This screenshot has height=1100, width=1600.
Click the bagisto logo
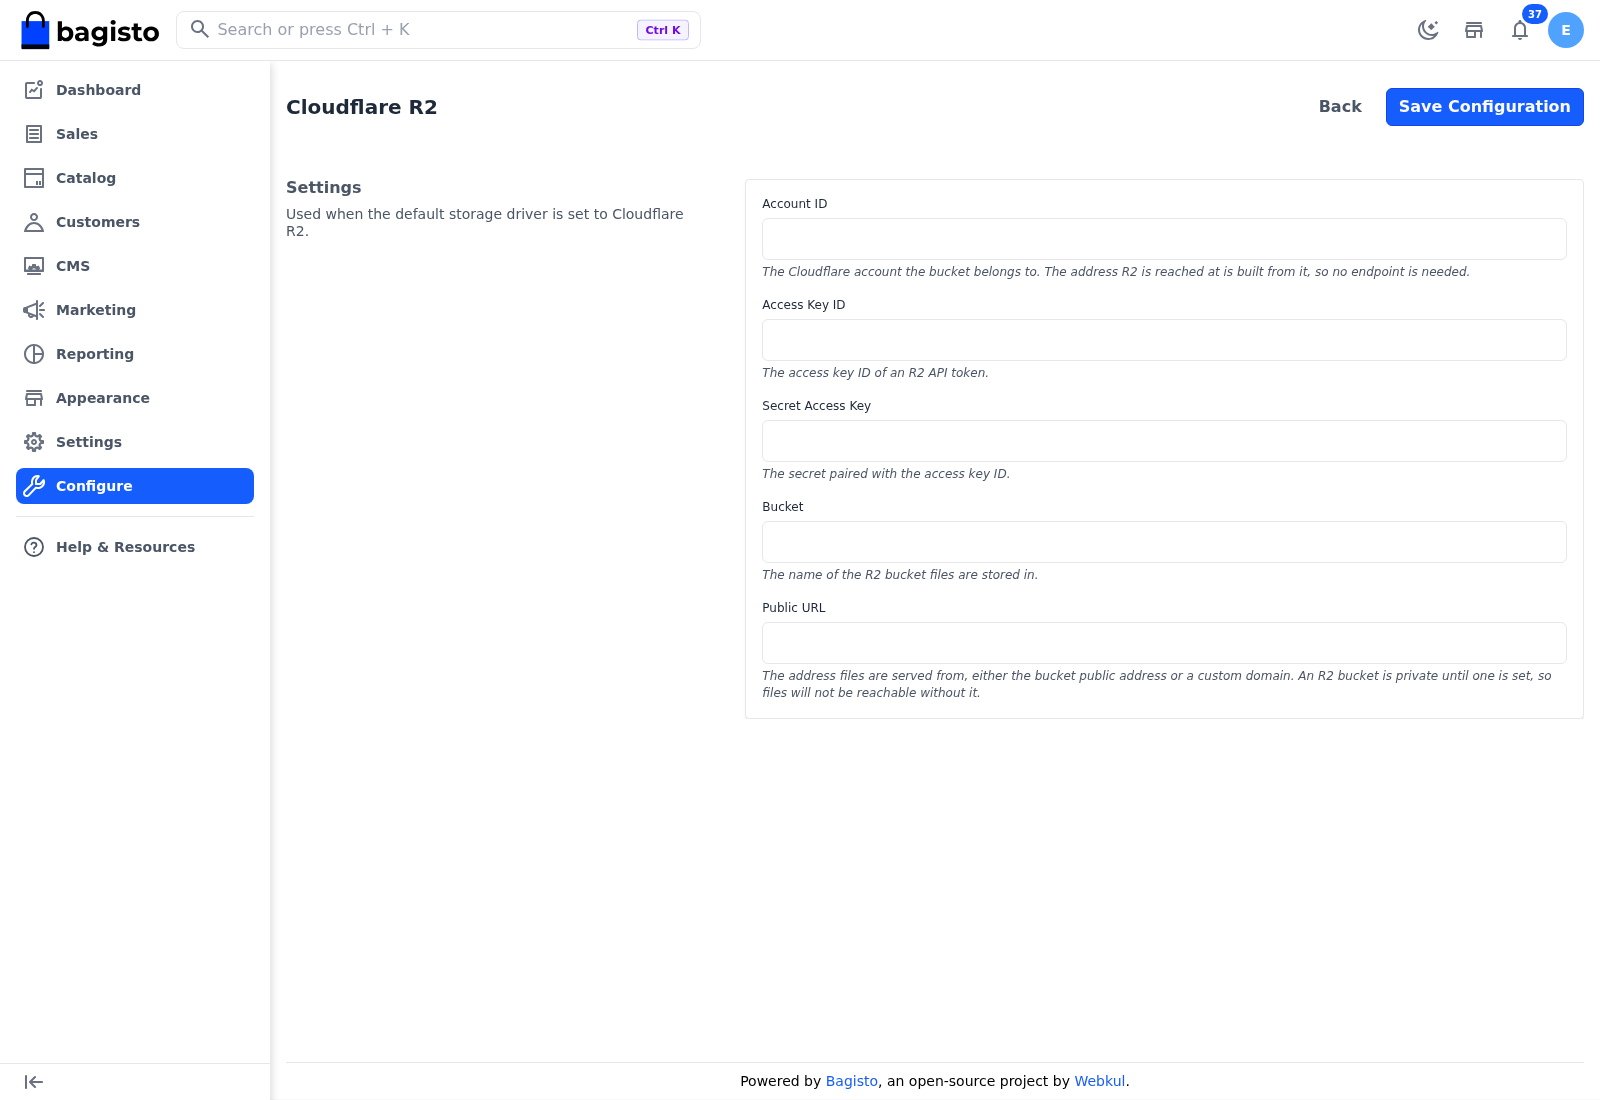[x=90, y=30]
